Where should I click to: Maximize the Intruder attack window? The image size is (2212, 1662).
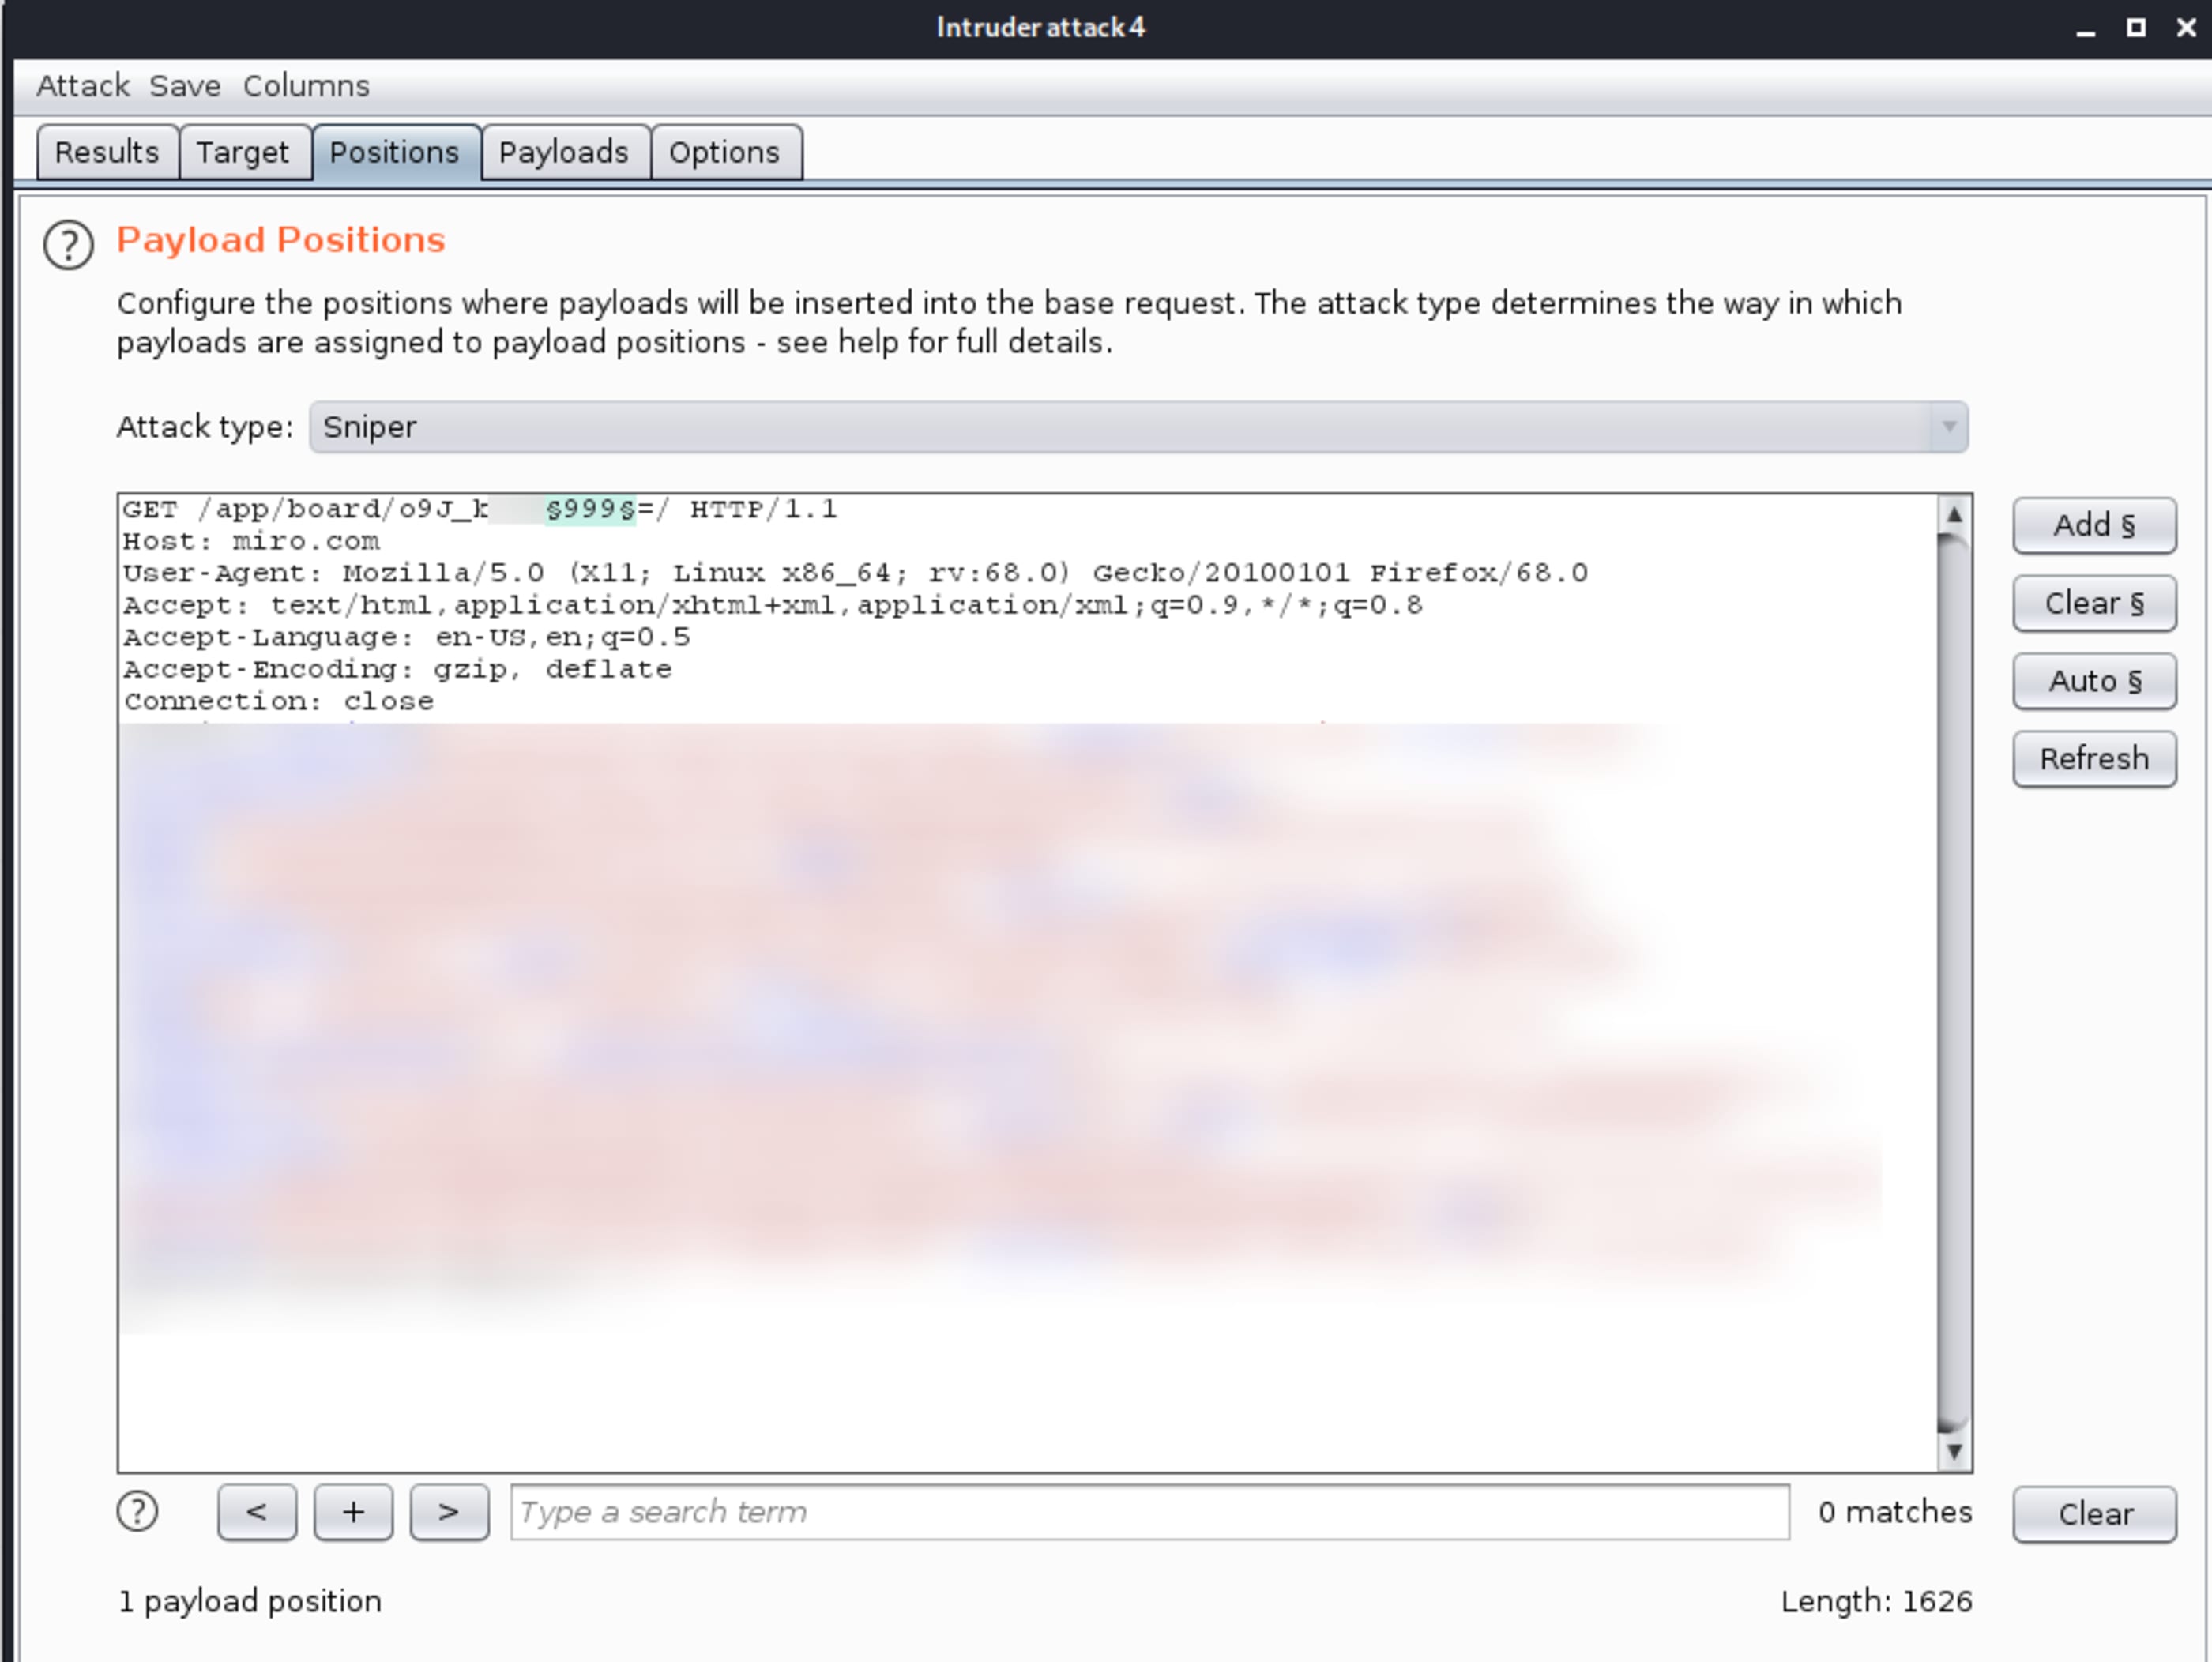click(x=2135, y=28)
